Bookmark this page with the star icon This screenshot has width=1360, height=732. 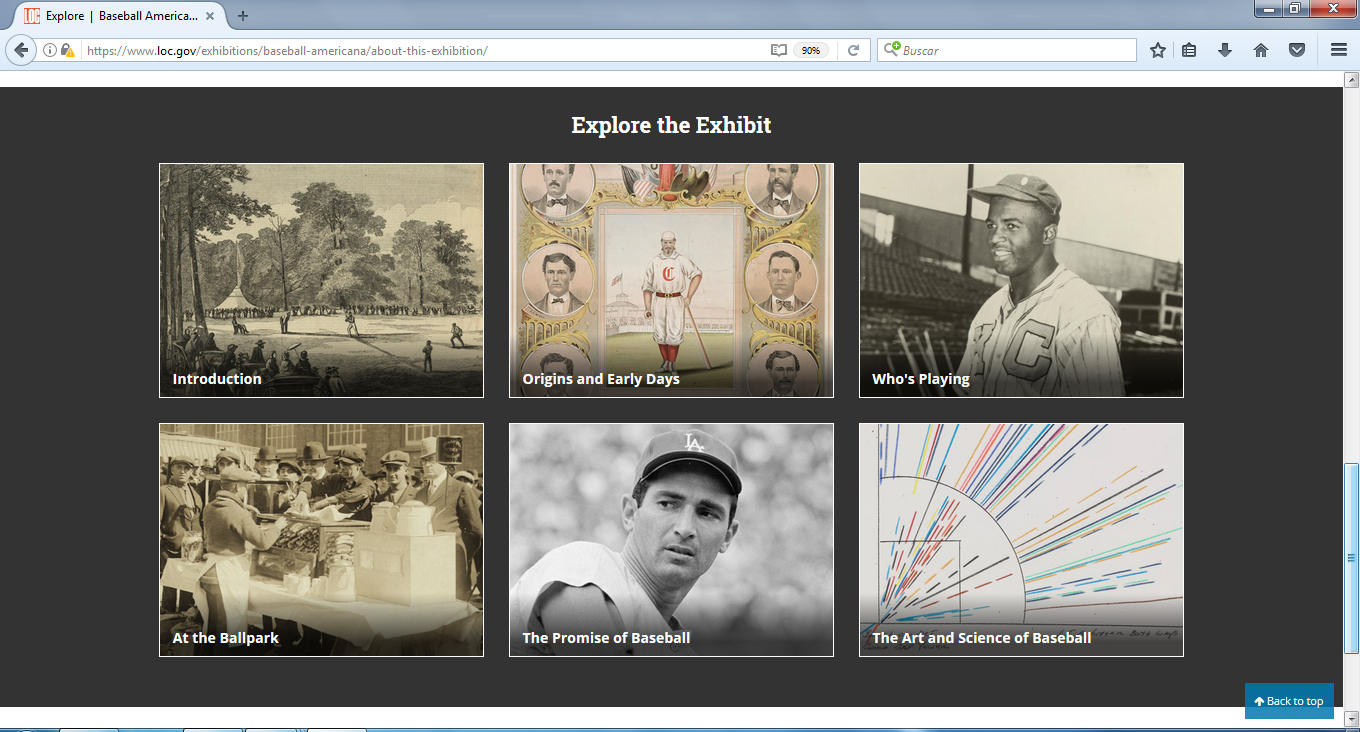(1157, 50)
